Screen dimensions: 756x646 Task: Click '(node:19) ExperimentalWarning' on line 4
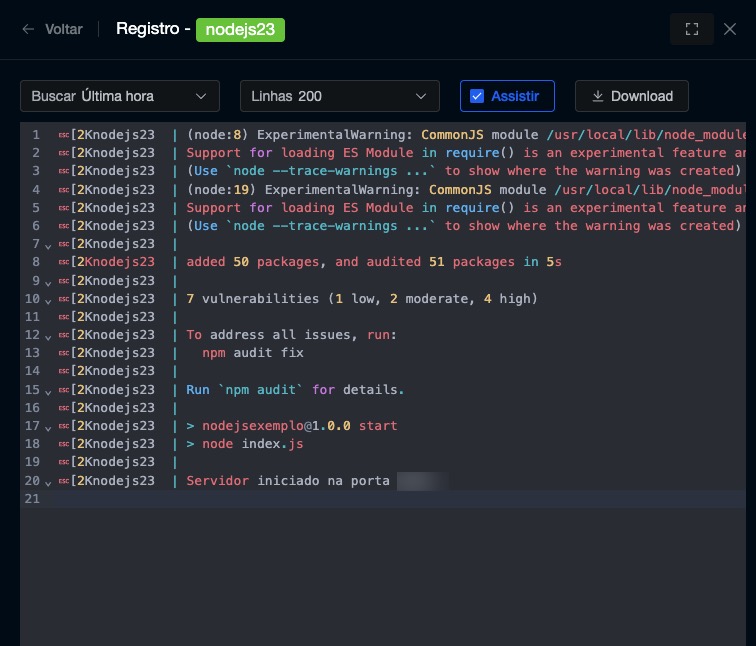[x=303, y=189]
